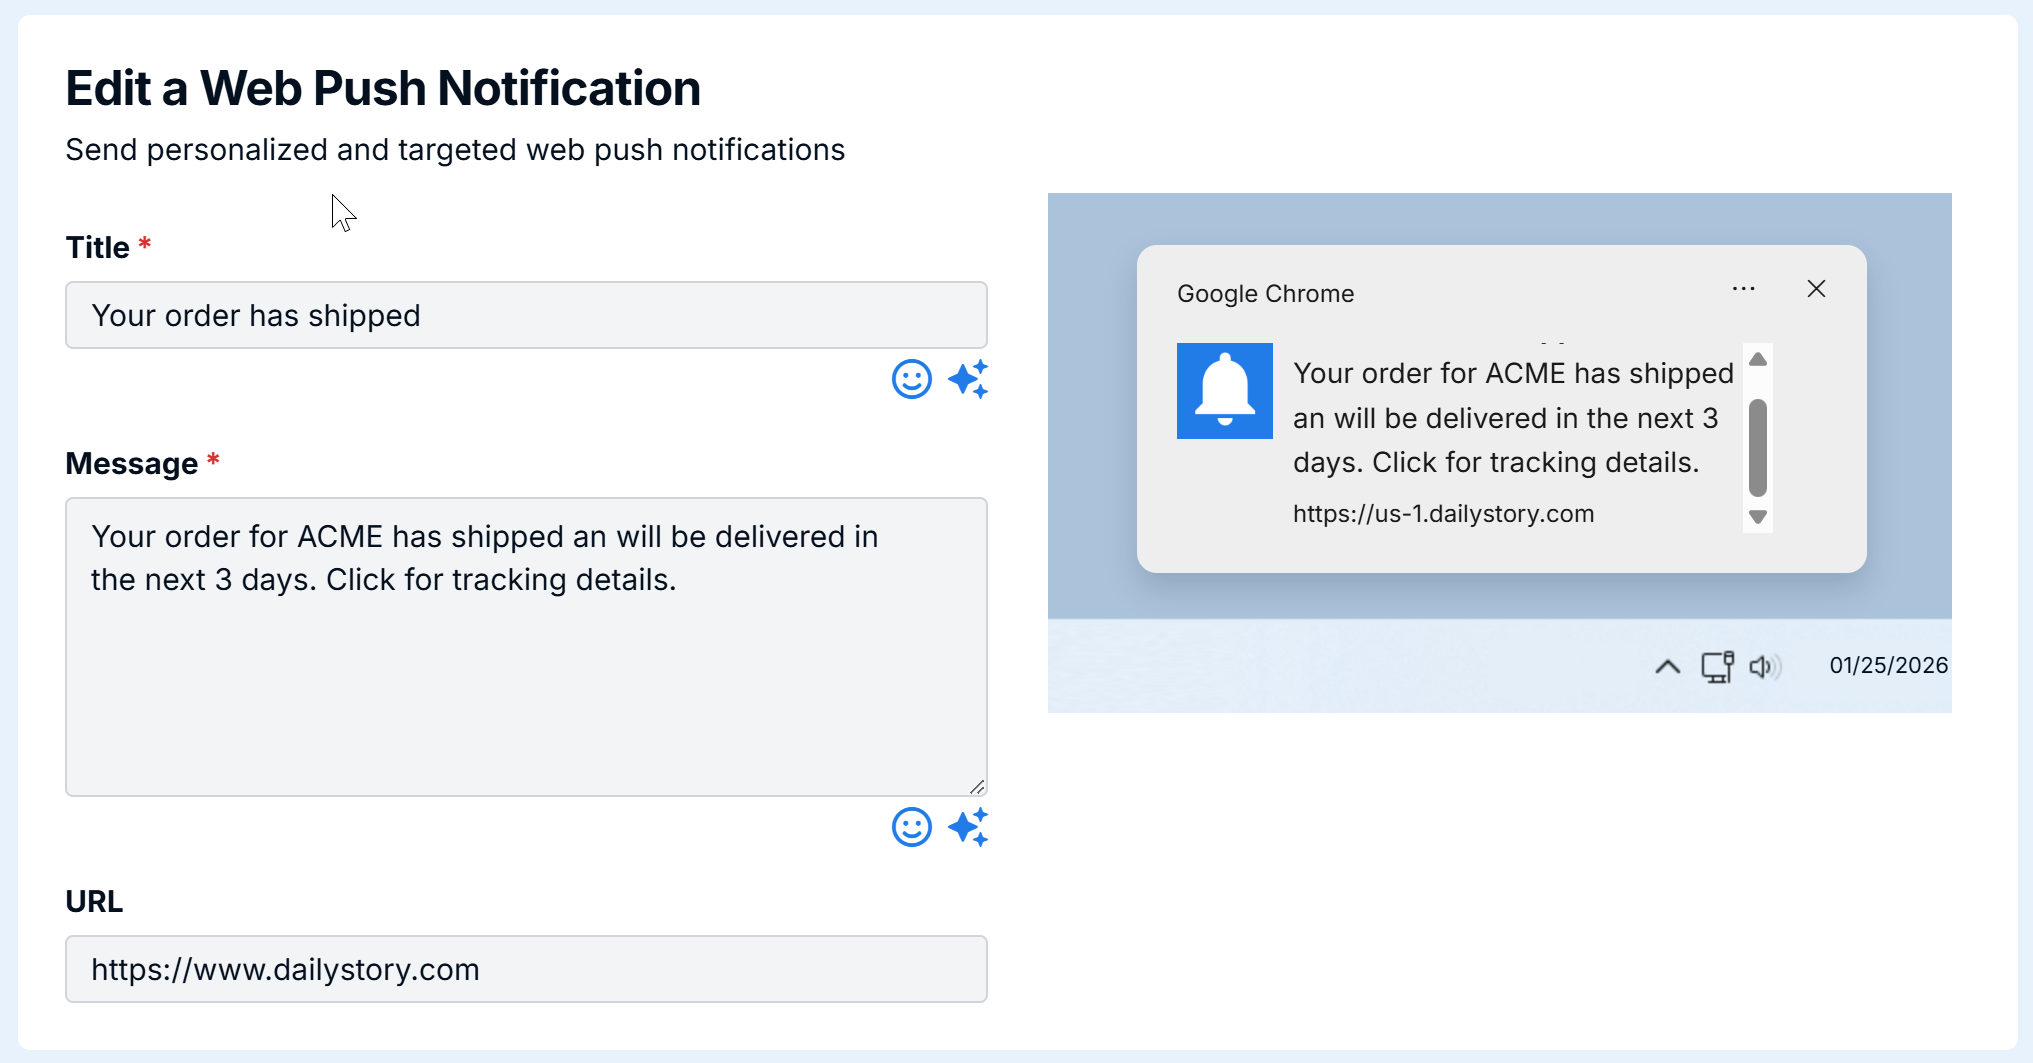Focus the Title input field
2033x1063 pixels.
pyautogui.click(x=526, y=315)
